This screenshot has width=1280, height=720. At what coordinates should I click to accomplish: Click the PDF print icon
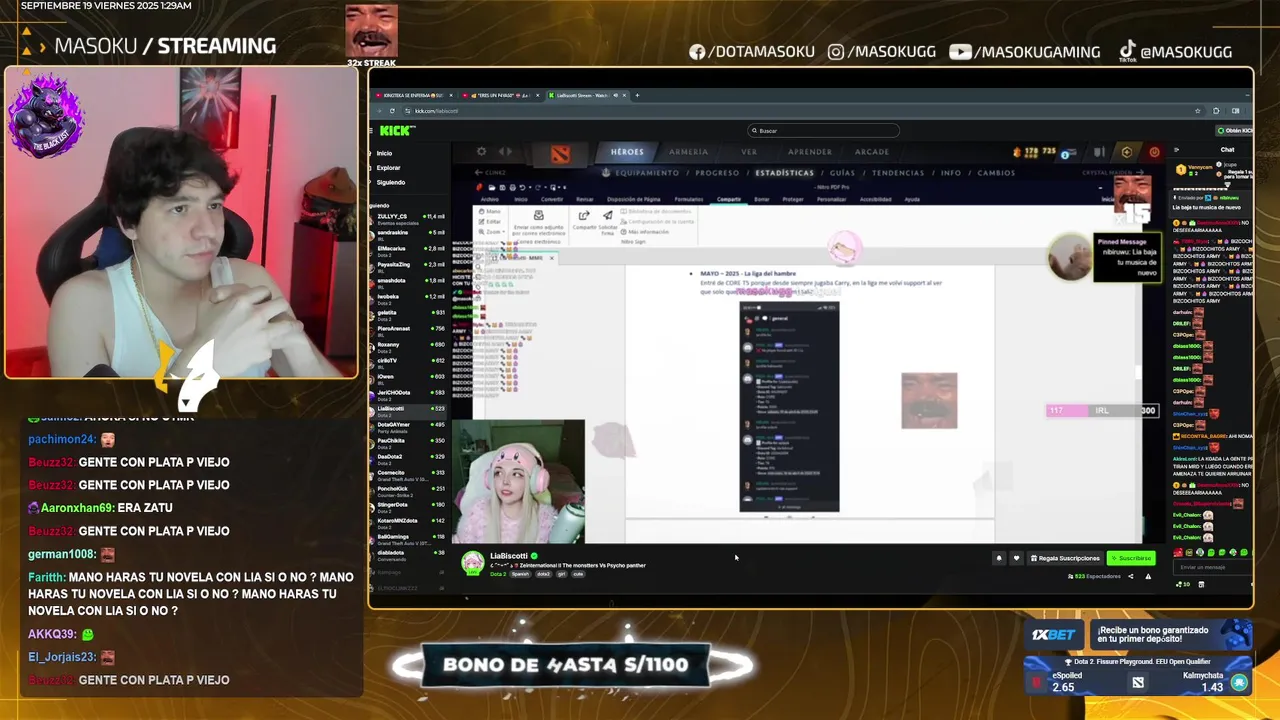513,187
